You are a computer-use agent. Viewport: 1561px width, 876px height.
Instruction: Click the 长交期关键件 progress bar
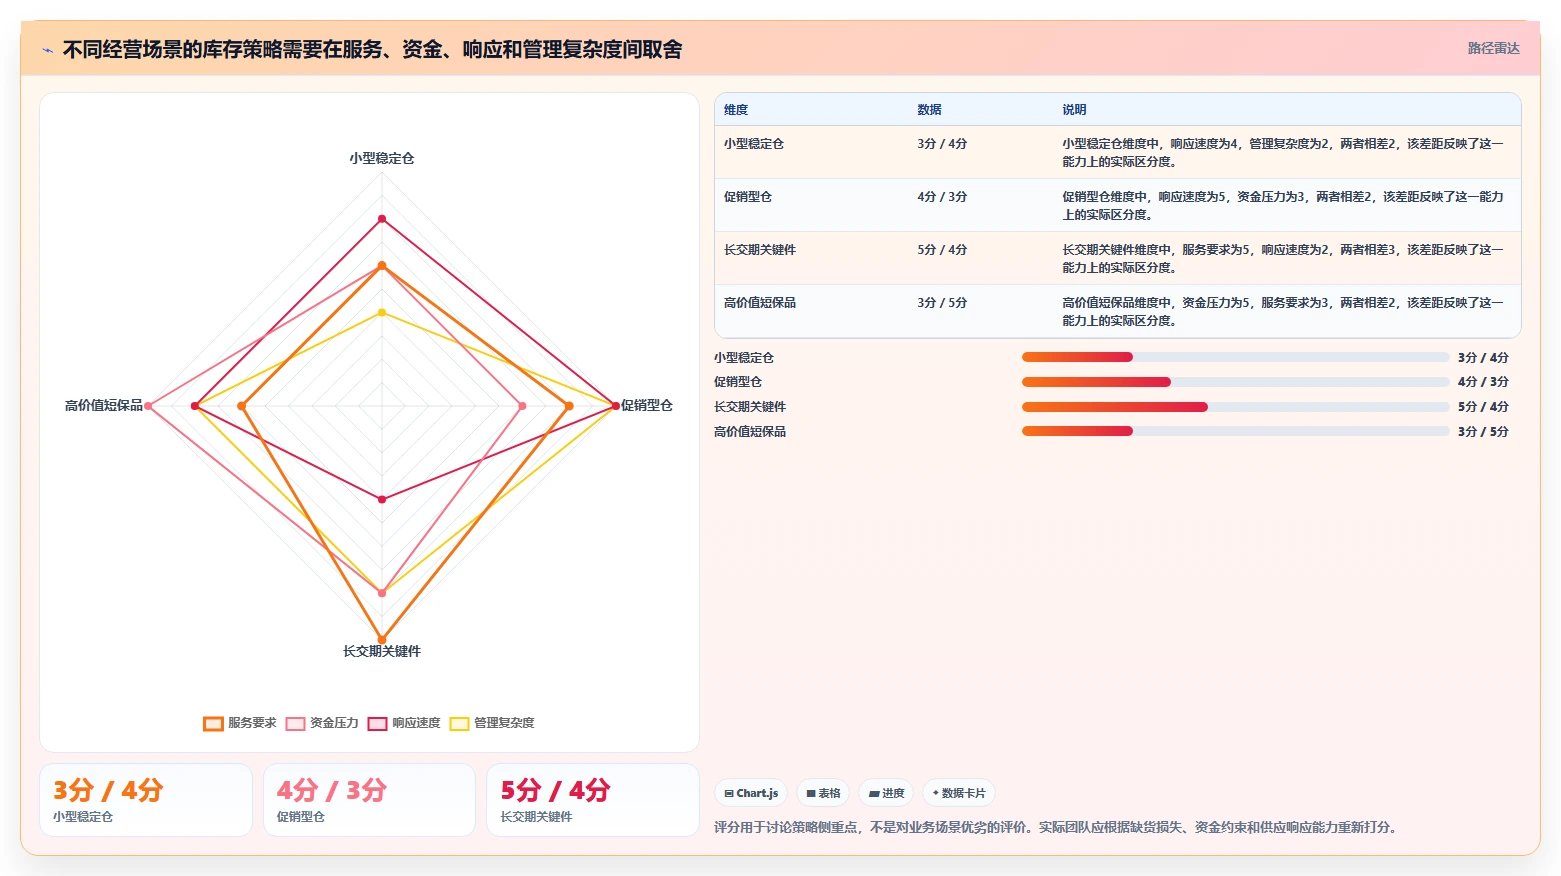(1235, 407)
